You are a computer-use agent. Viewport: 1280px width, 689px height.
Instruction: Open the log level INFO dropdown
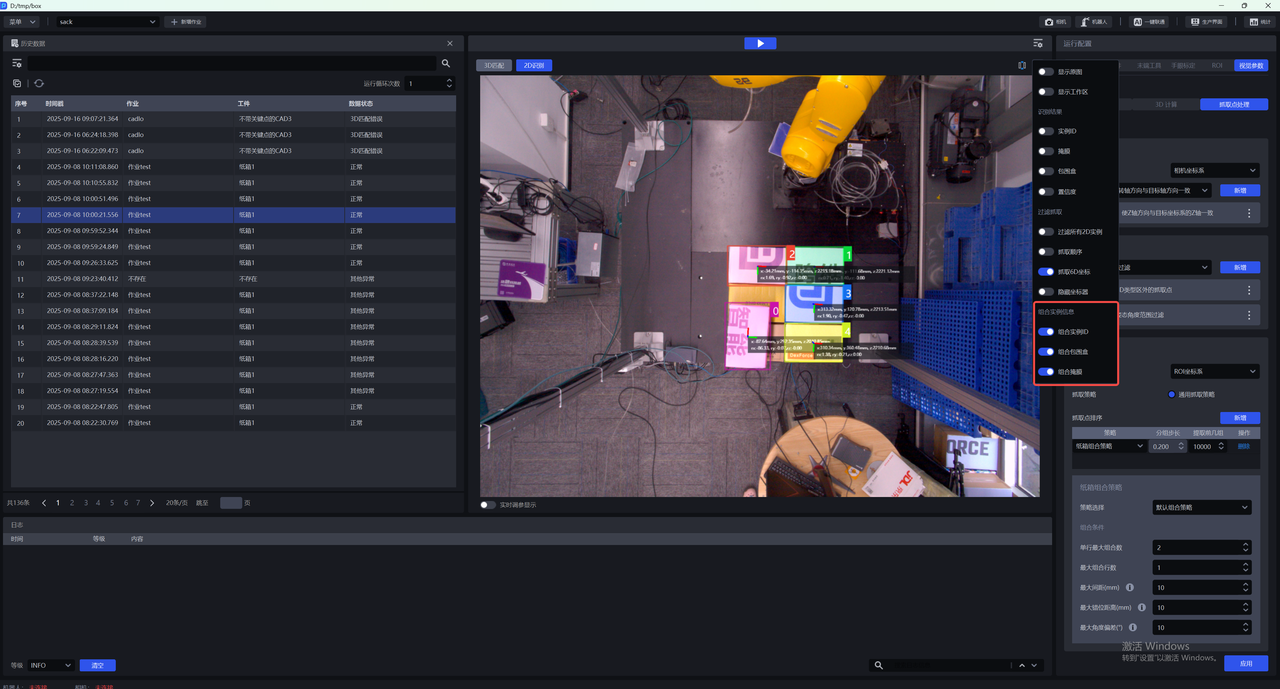50,665
